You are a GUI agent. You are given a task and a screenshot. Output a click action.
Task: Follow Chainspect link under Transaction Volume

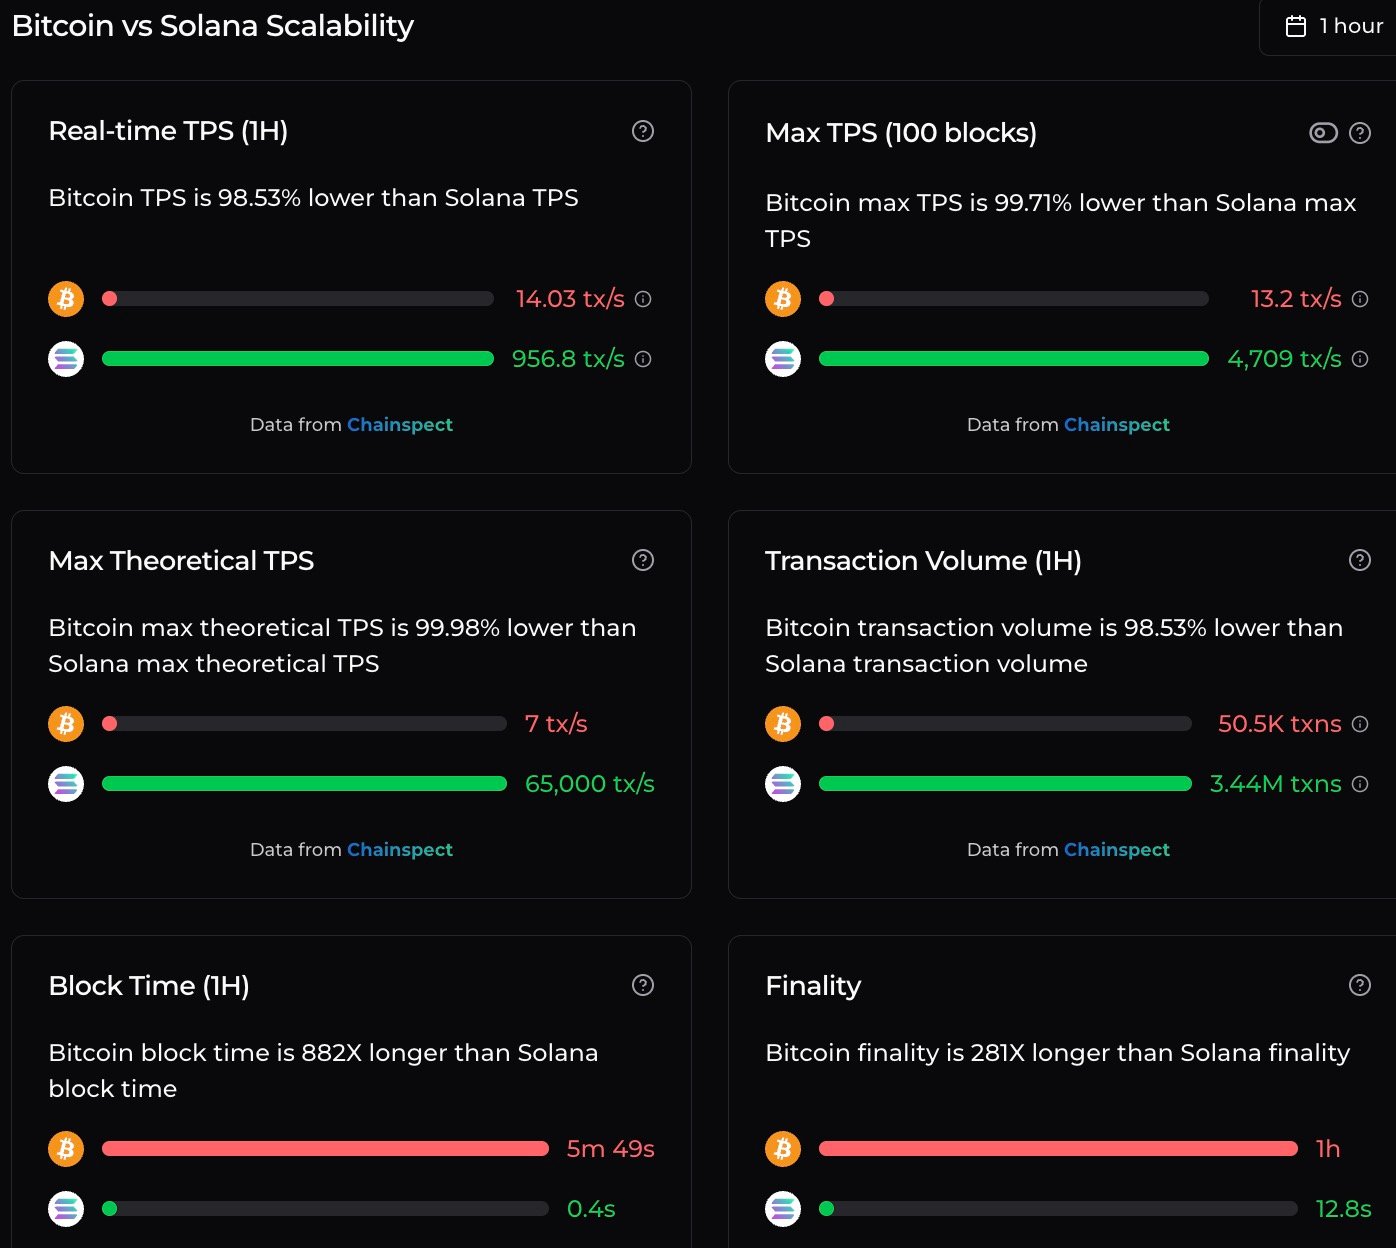click(1116, 850)
